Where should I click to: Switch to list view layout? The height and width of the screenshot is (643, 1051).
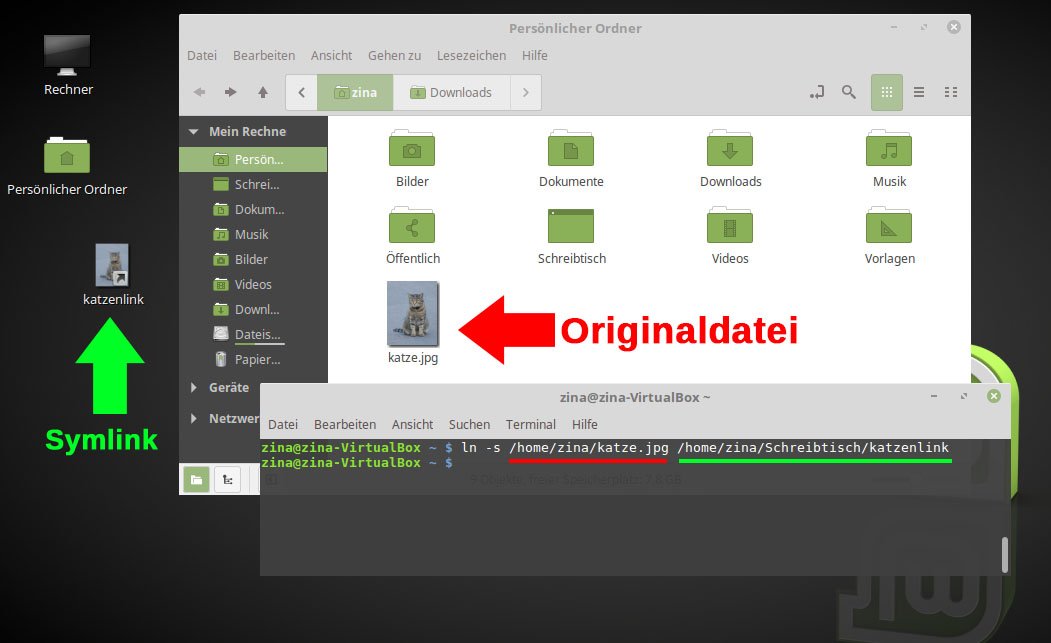(x=919, y=91)
